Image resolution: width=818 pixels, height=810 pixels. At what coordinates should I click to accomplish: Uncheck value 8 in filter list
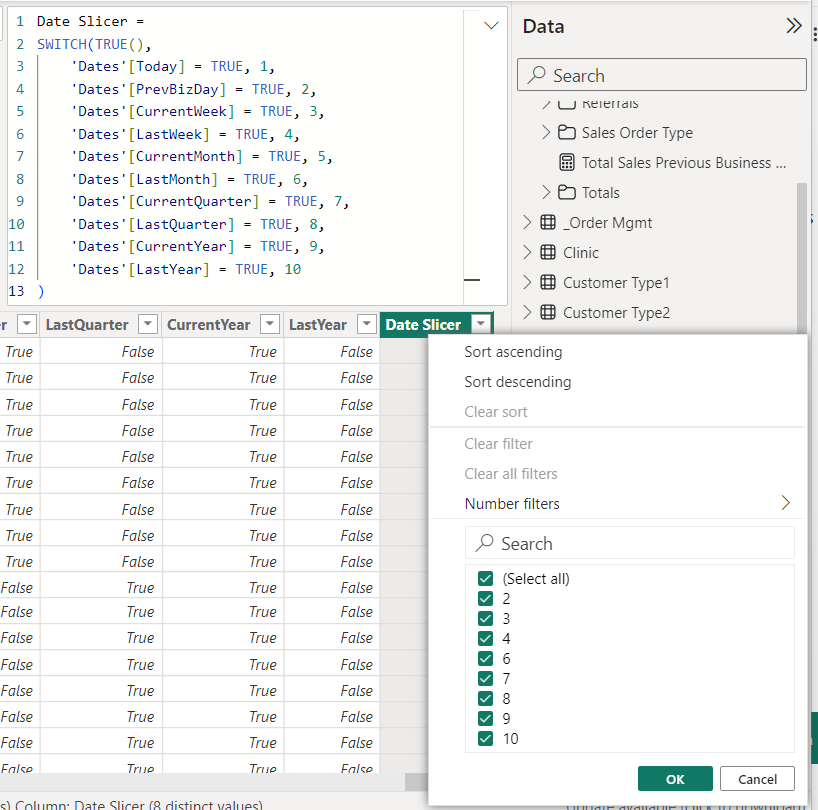(485, 698)
